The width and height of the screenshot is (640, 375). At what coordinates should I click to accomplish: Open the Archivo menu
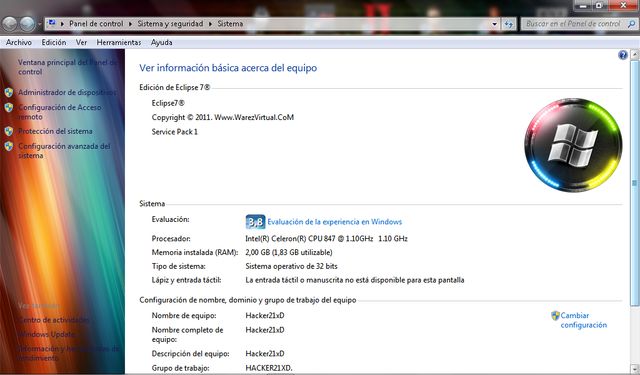[x=19, y=42]
